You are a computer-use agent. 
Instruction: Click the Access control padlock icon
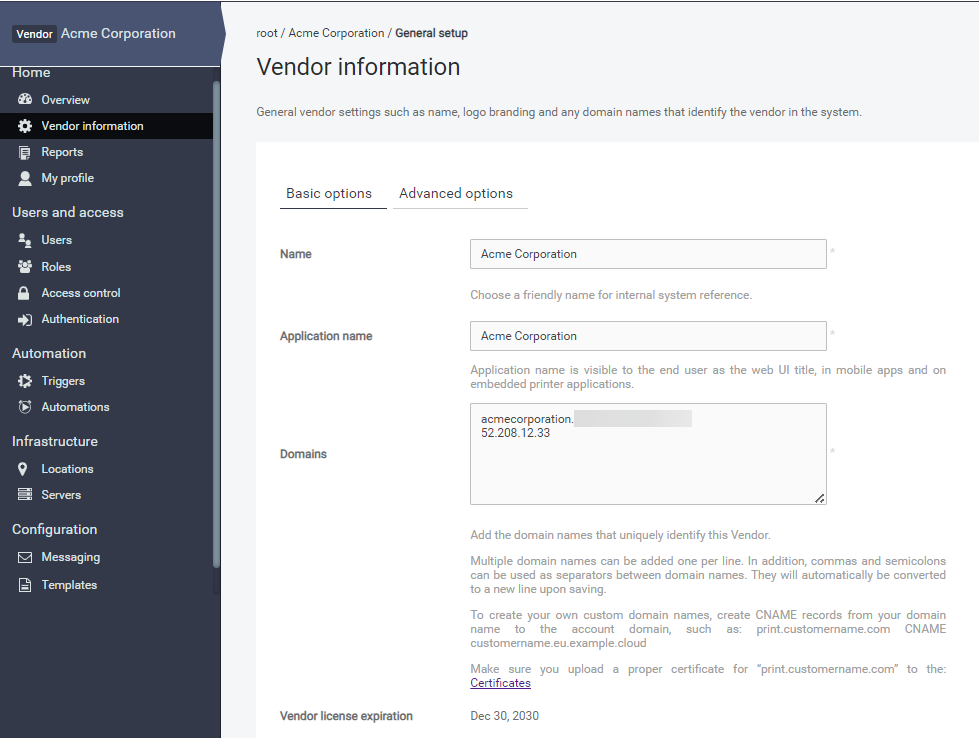pos(25,293)
